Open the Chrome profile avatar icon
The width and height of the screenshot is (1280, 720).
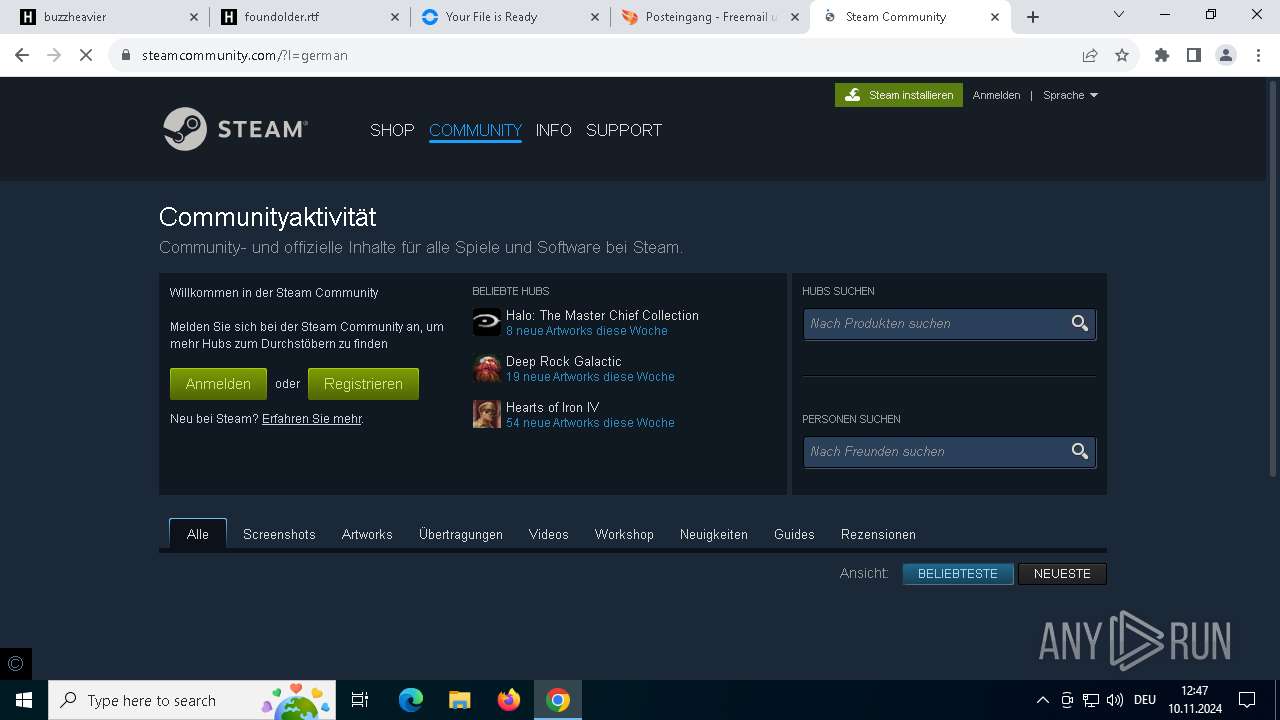(x=1226, y=55)
